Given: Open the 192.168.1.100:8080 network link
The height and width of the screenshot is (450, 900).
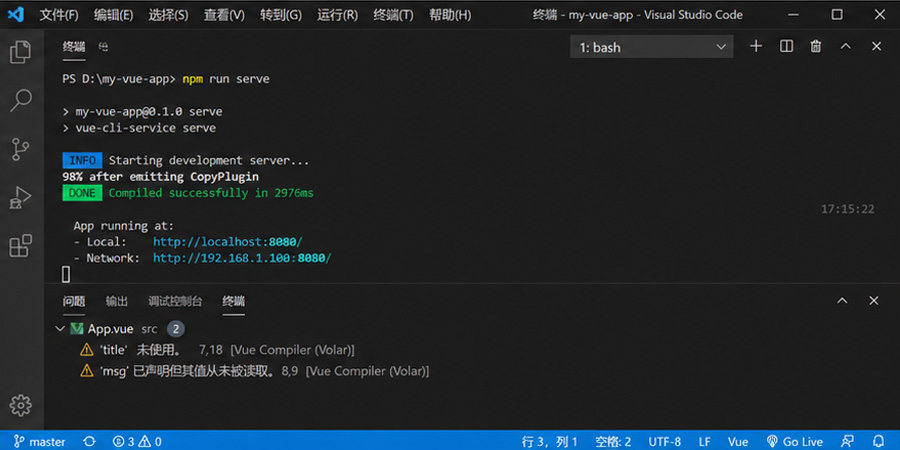Looking at the screenshot, I should [242, 258].
